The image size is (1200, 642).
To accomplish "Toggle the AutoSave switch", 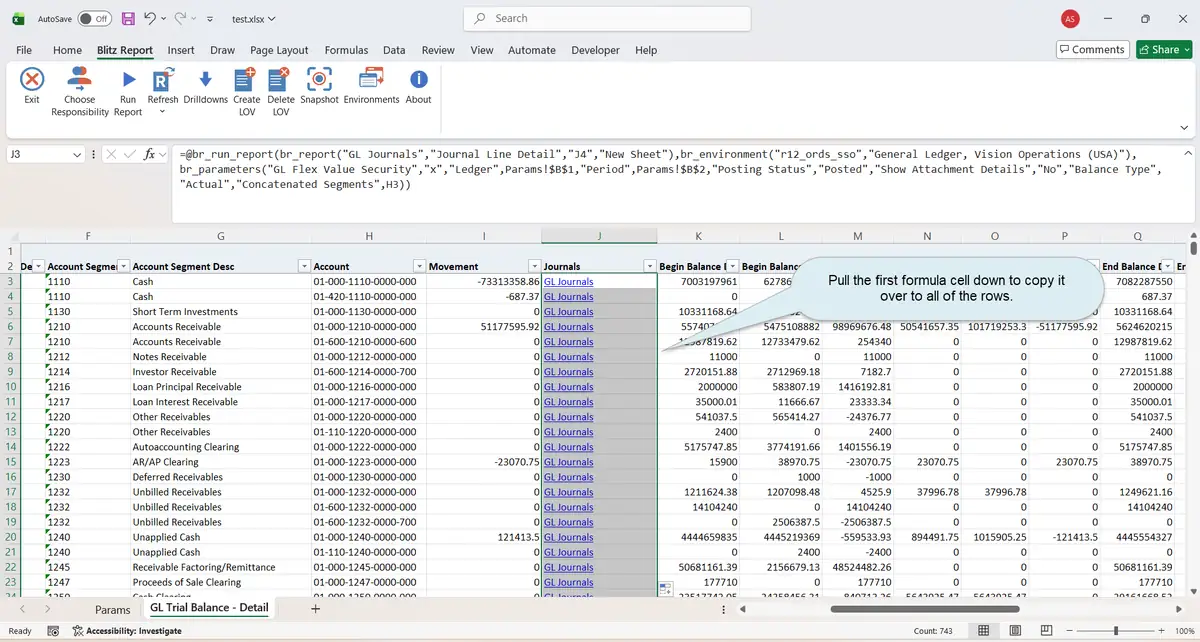I will pyautogui.click(x=94, y=18).
